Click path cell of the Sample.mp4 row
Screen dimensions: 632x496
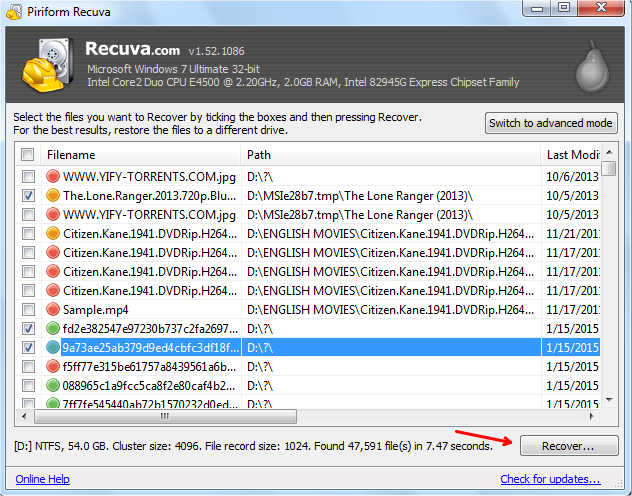(391, 310)
